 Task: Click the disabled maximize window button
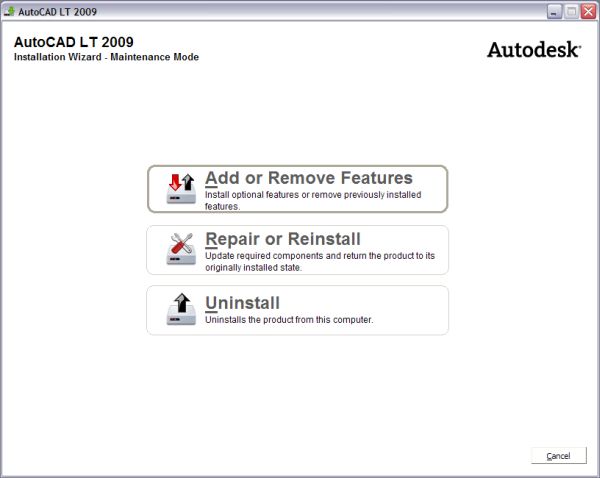(x=571, y=11)
